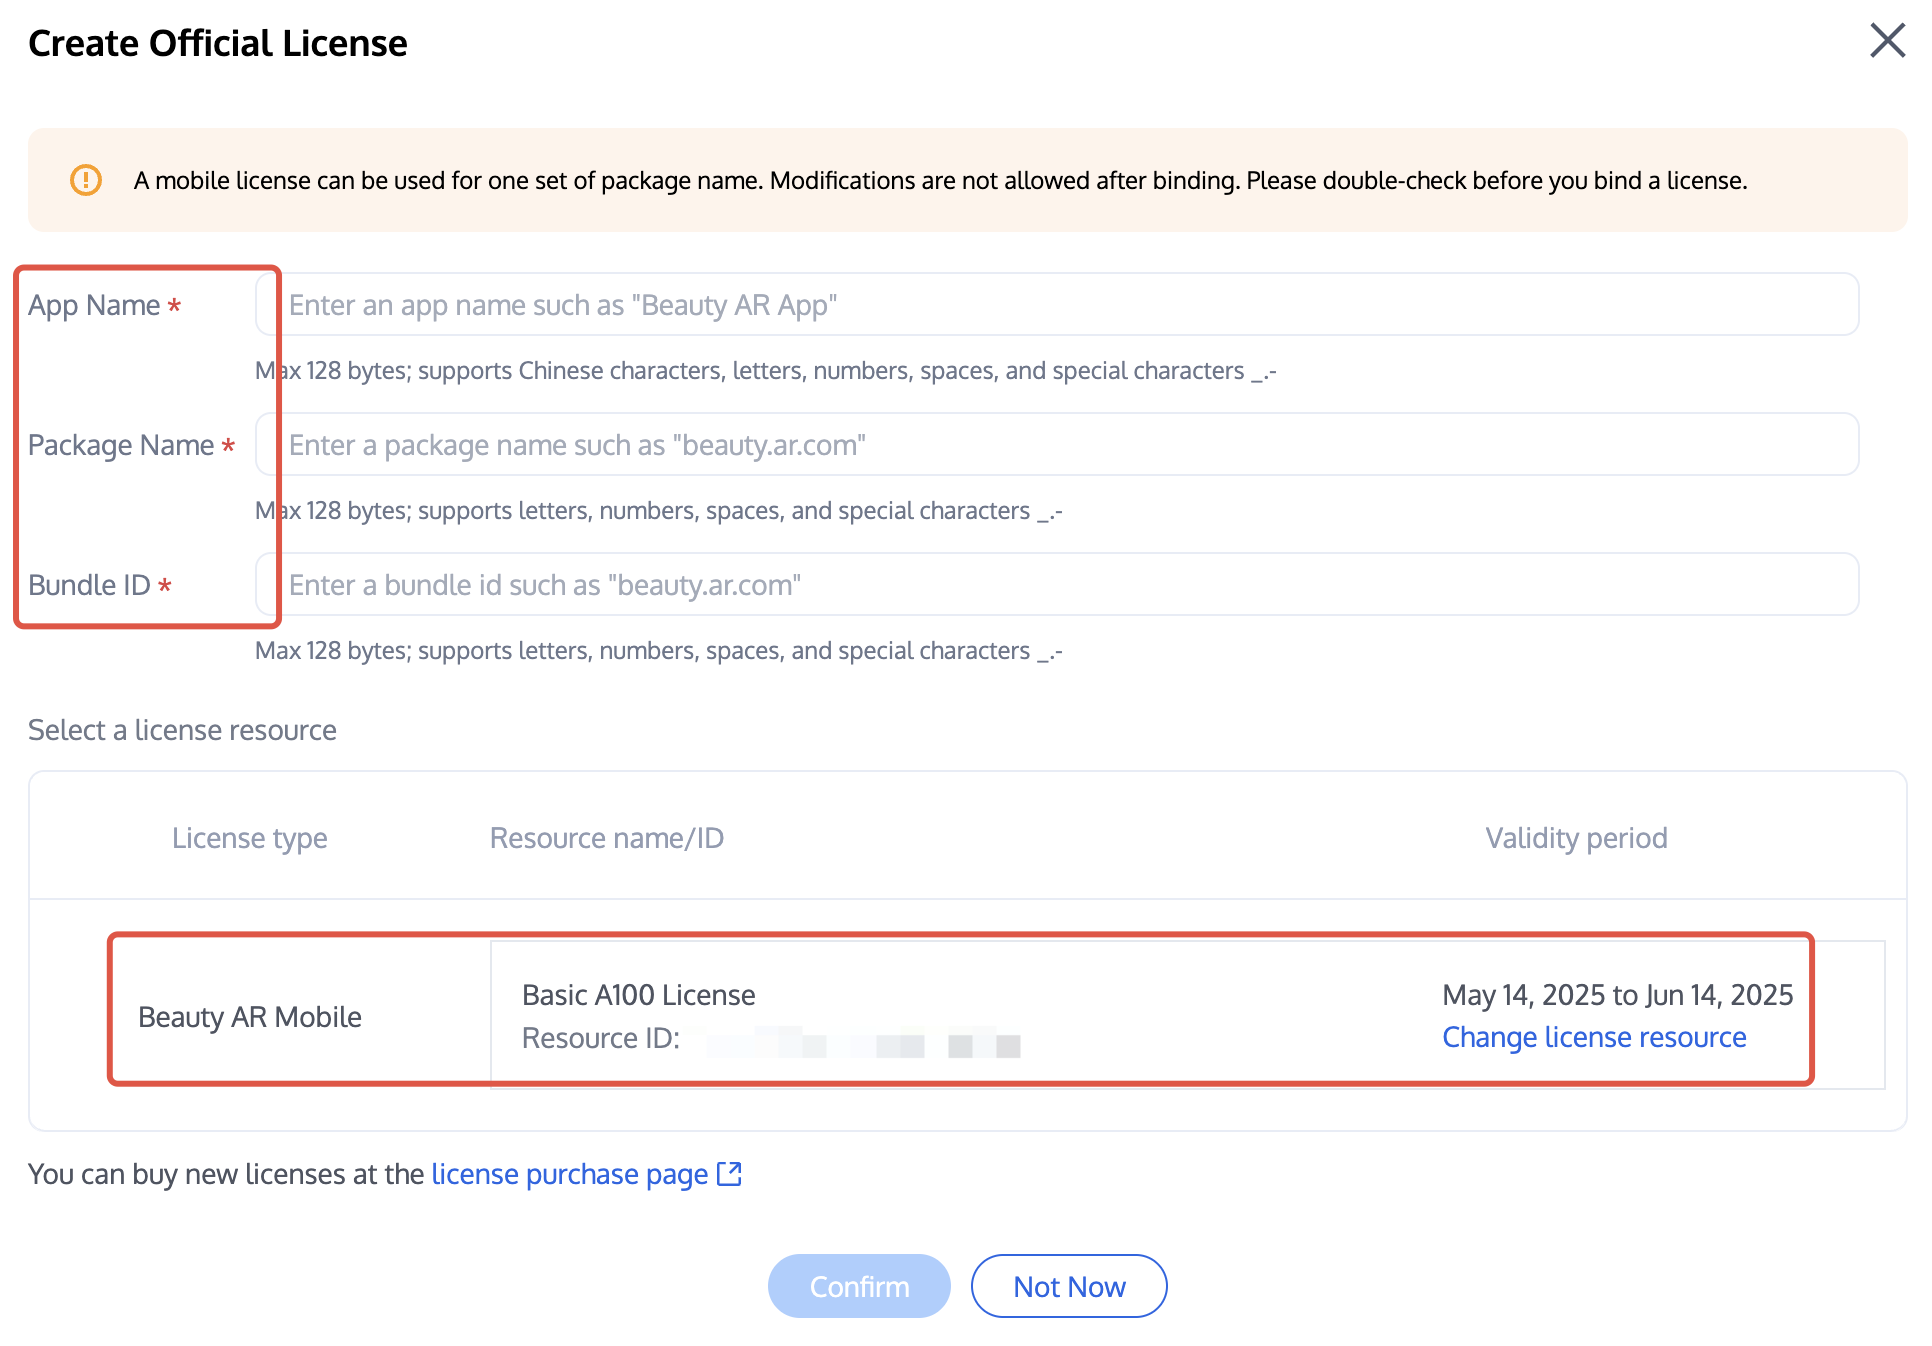Focus the App Name input field

coord(1057,305)
